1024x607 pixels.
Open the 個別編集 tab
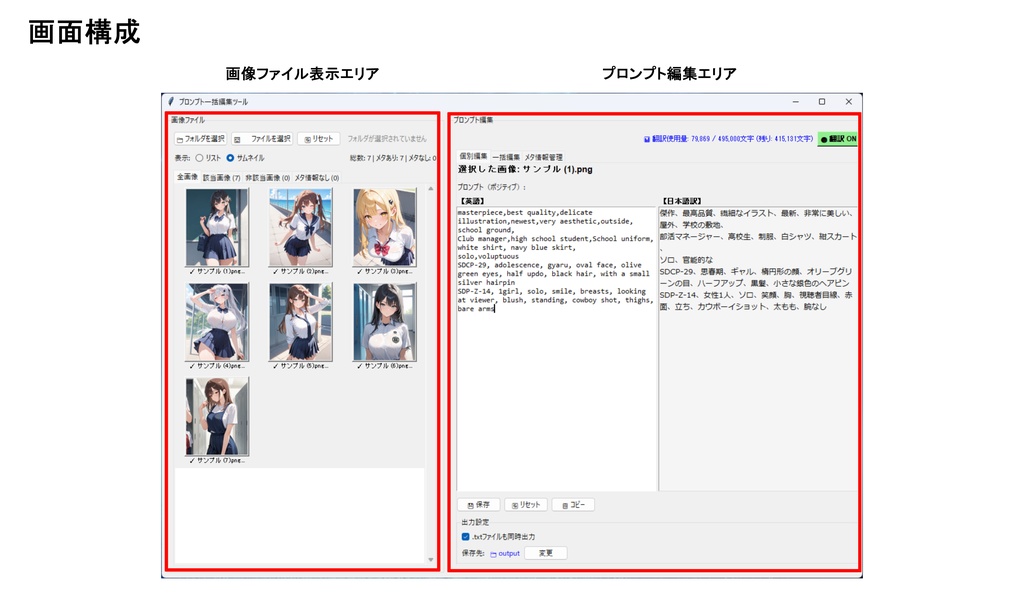(473, 156)
